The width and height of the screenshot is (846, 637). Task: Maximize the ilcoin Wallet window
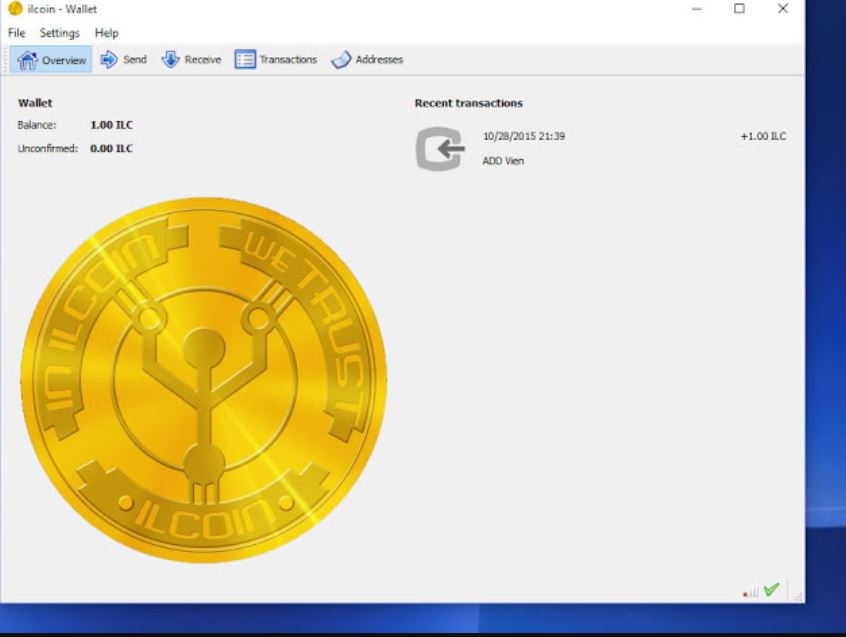739,9
